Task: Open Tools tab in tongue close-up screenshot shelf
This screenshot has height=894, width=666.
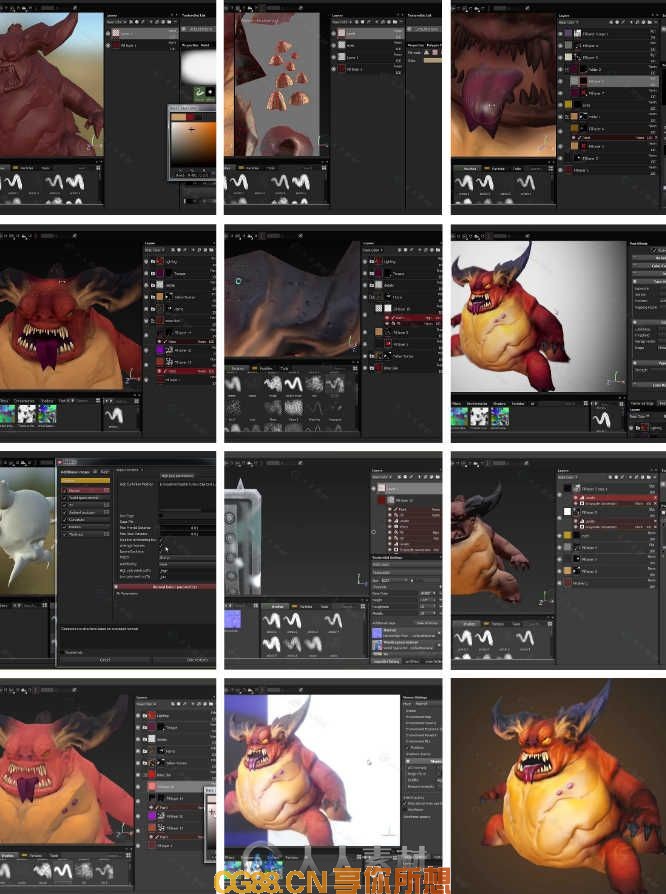Action: [518, 168]
